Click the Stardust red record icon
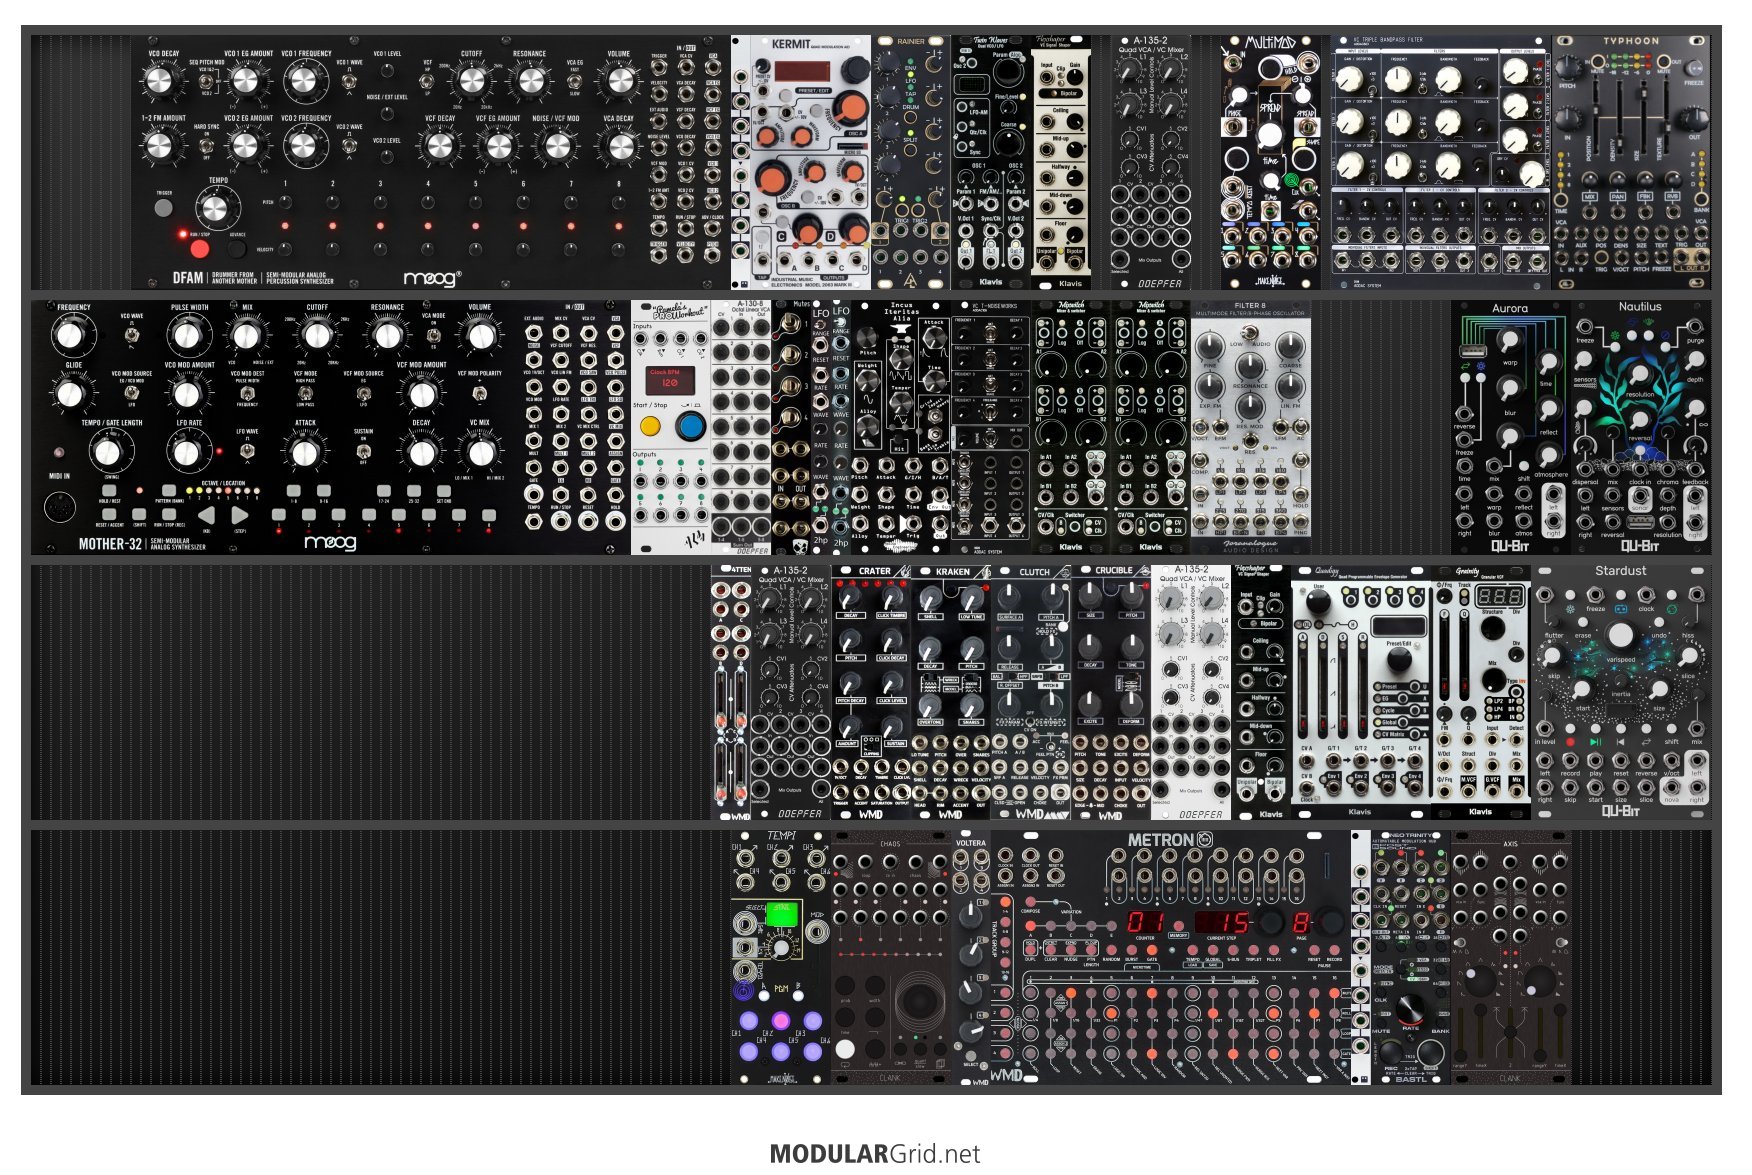1752x1175 pixels. (1570, 742)
